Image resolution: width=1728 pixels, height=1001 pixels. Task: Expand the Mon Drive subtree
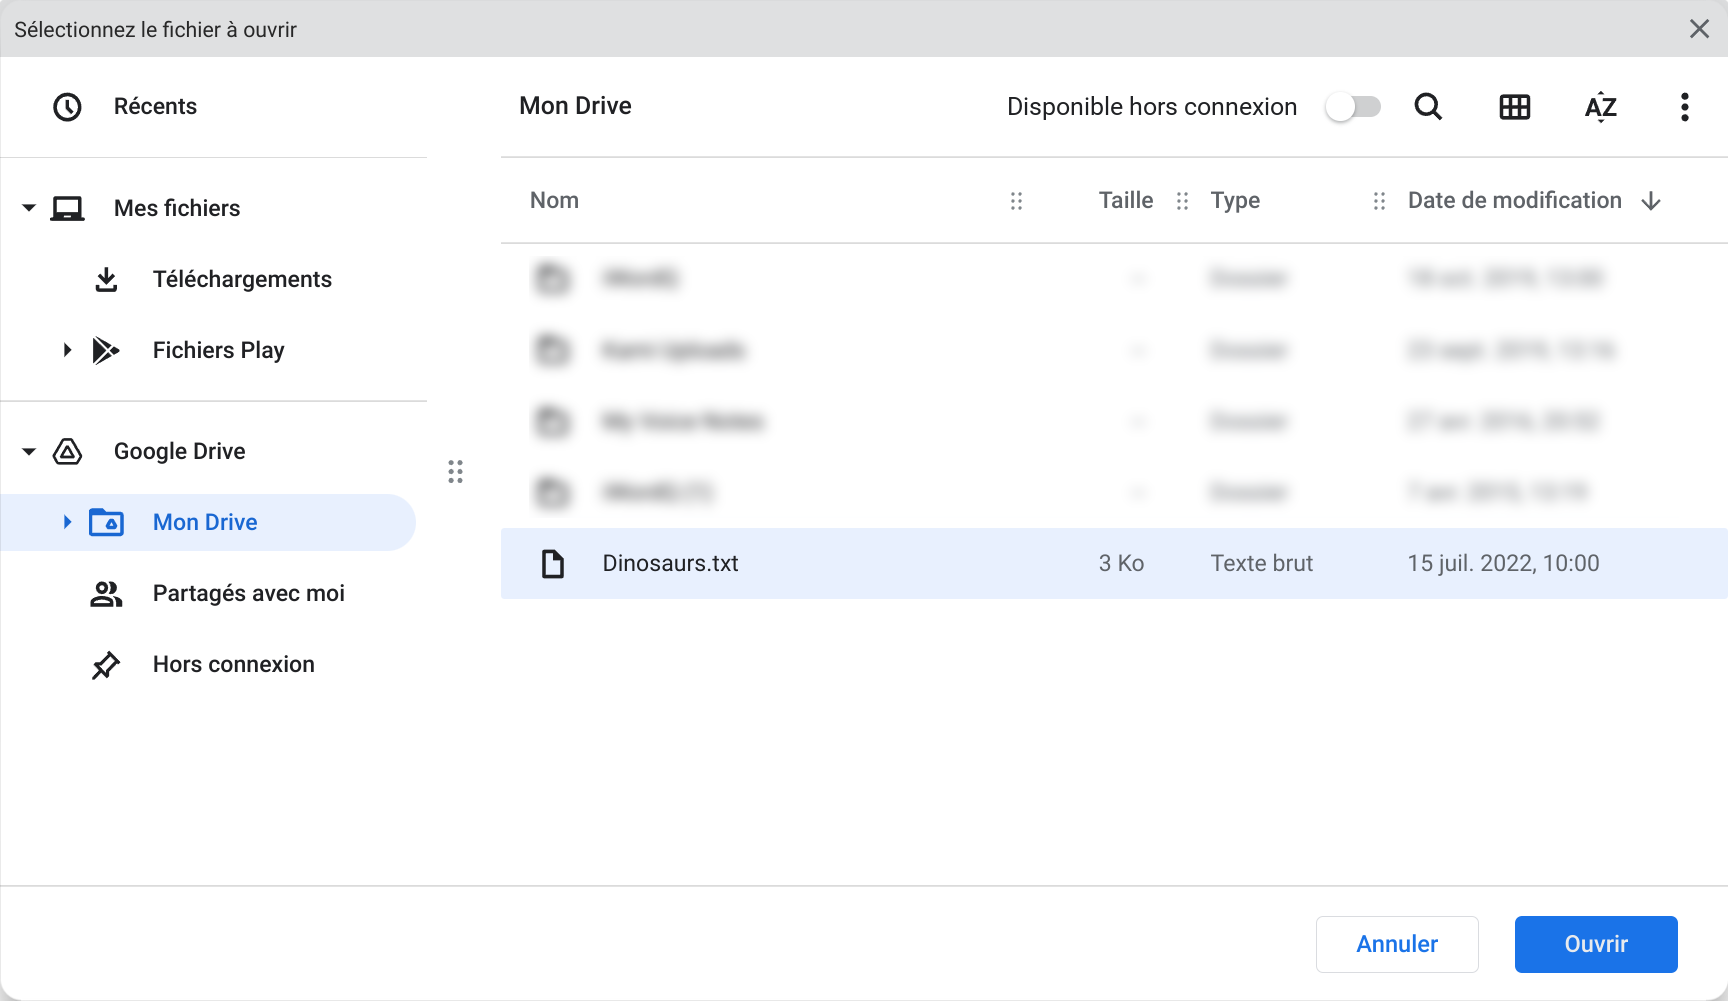67,522
